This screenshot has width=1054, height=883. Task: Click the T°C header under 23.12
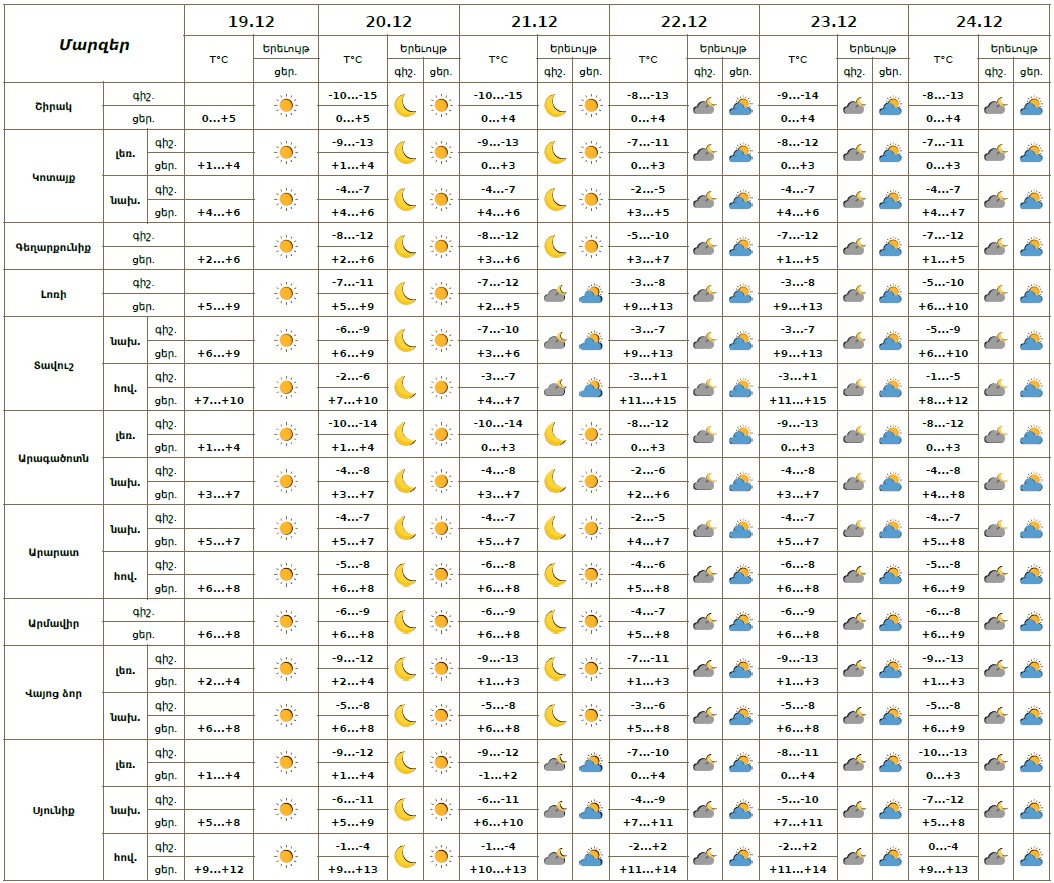coord(797,59)
